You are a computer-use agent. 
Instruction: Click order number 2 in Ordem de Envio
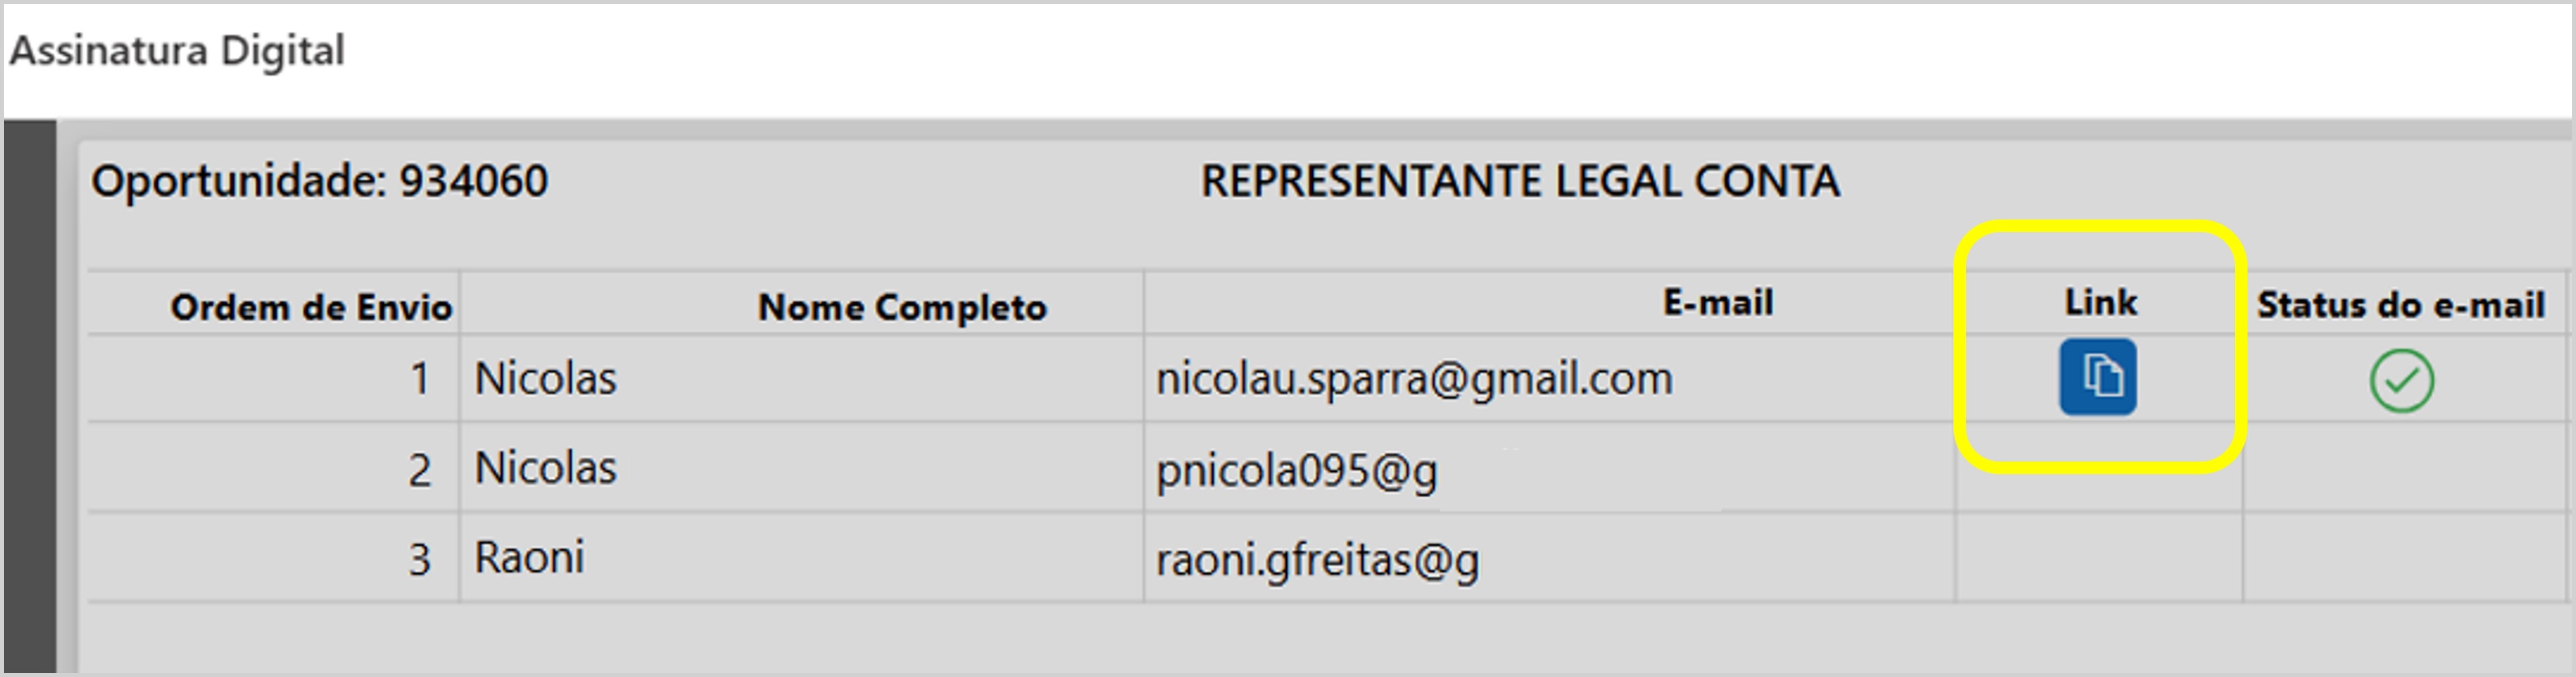[420, 470]
